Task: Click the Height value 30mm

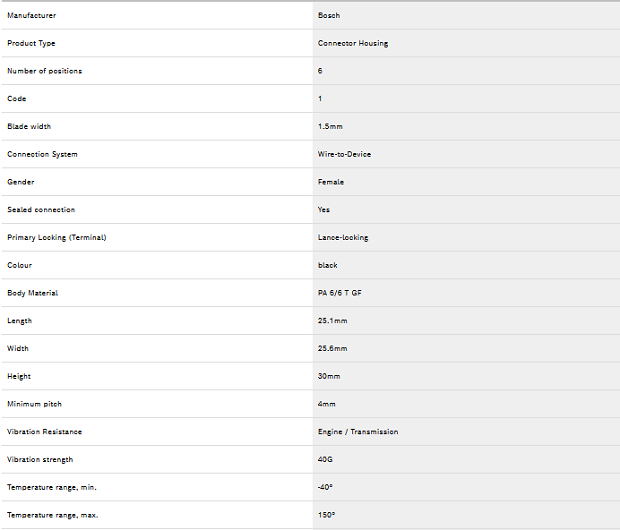Action: (x=329, y=376)
